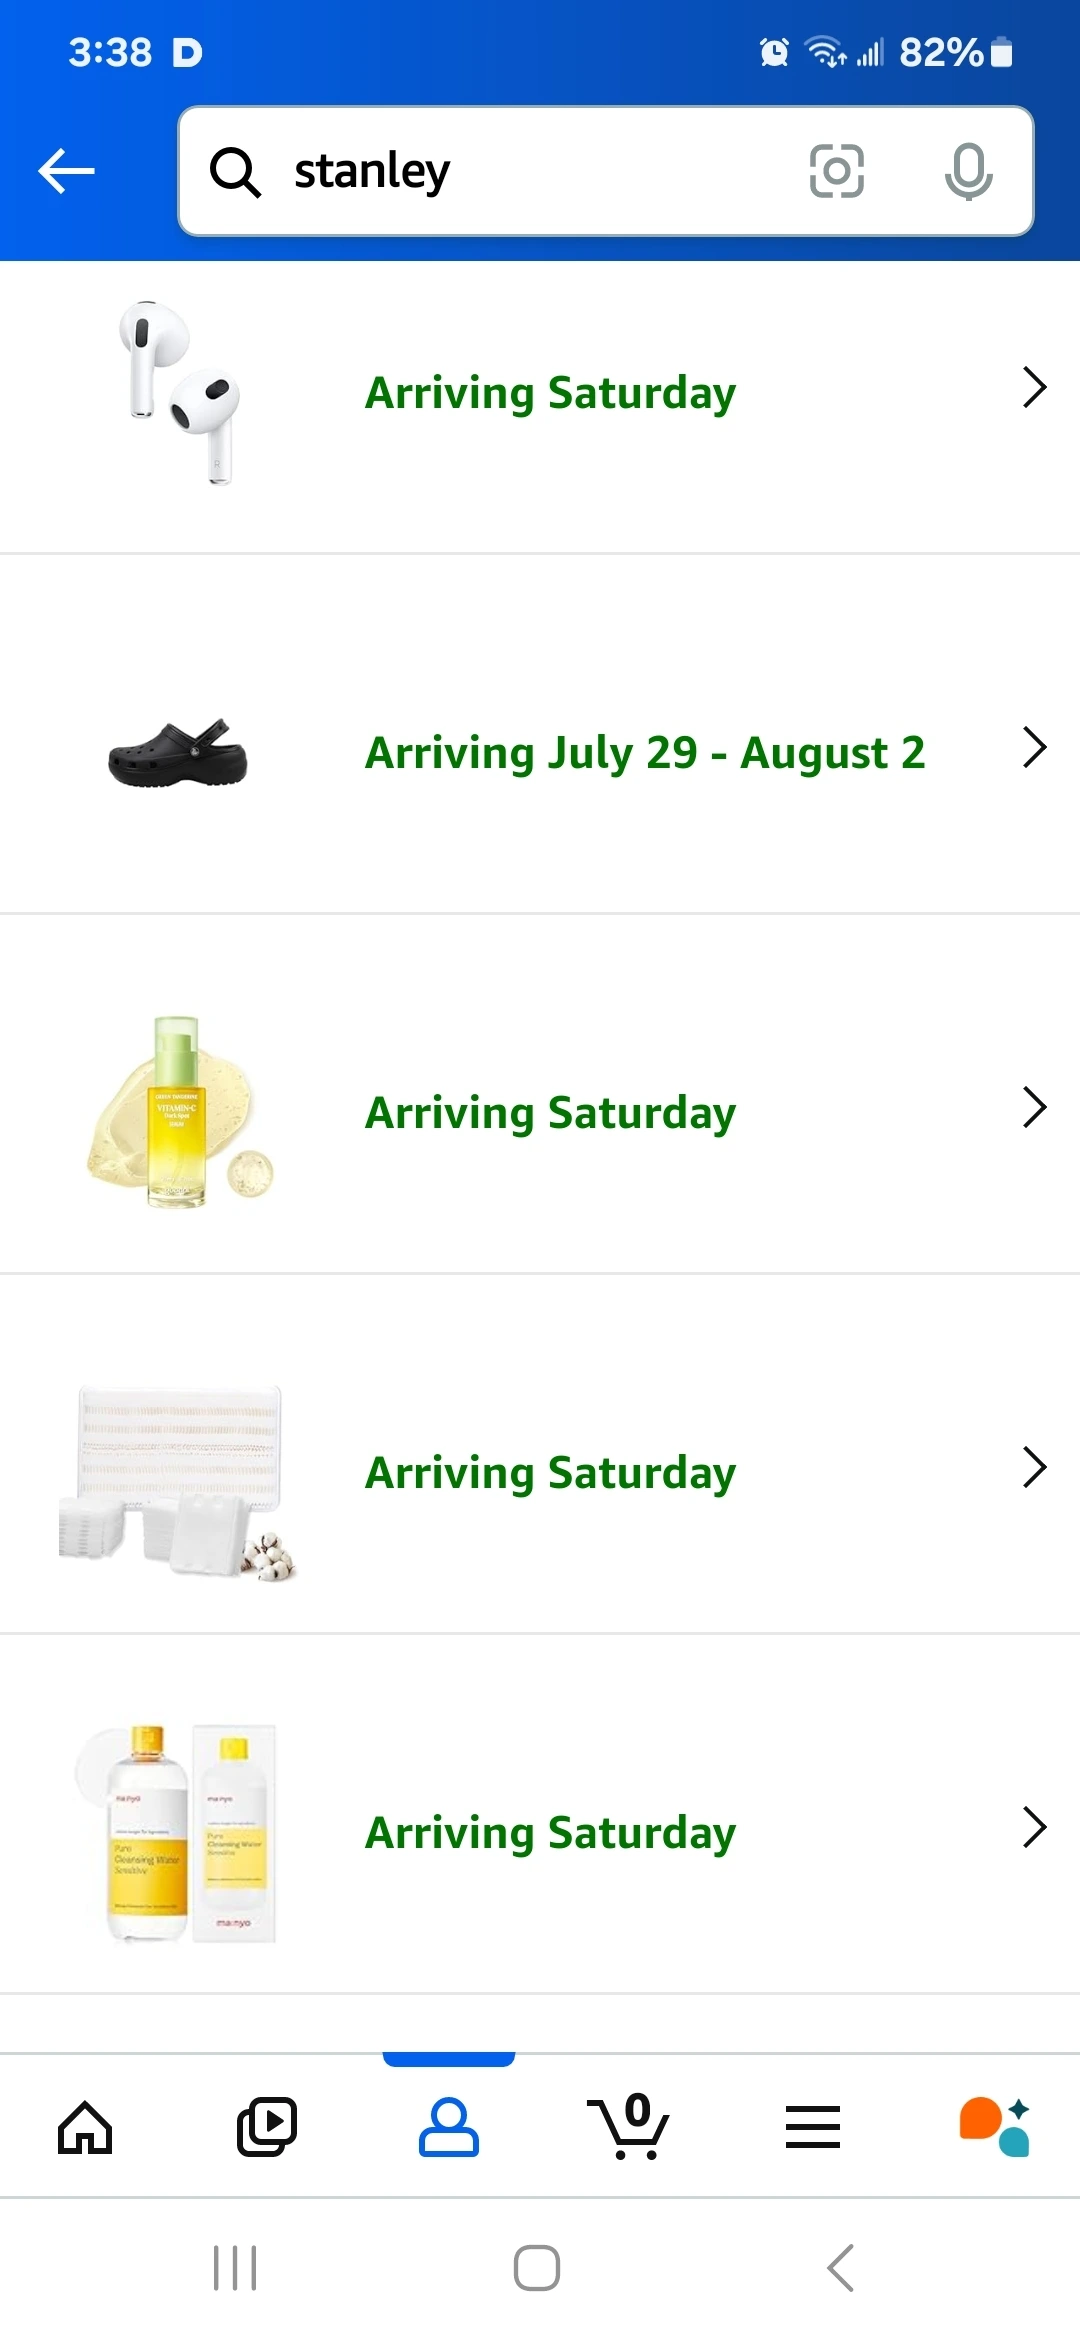
Task: Tap the microphone voice search icon
Action: (968, 171)
